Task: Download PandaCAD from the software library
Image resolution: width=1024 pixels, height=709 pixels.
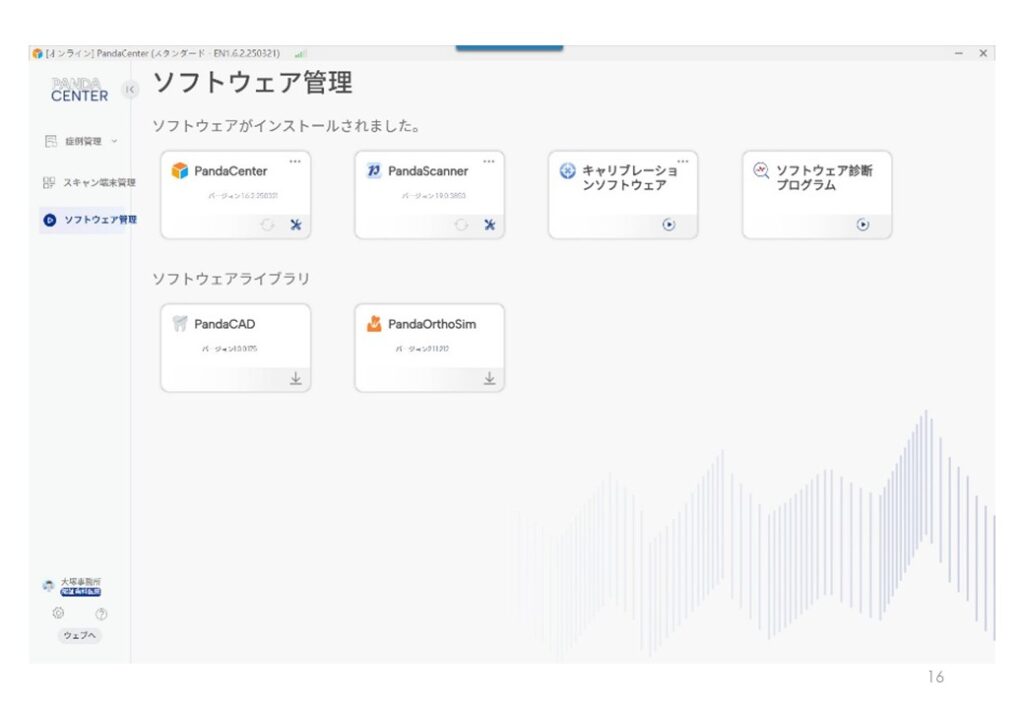Action: [x=295, y=378]
